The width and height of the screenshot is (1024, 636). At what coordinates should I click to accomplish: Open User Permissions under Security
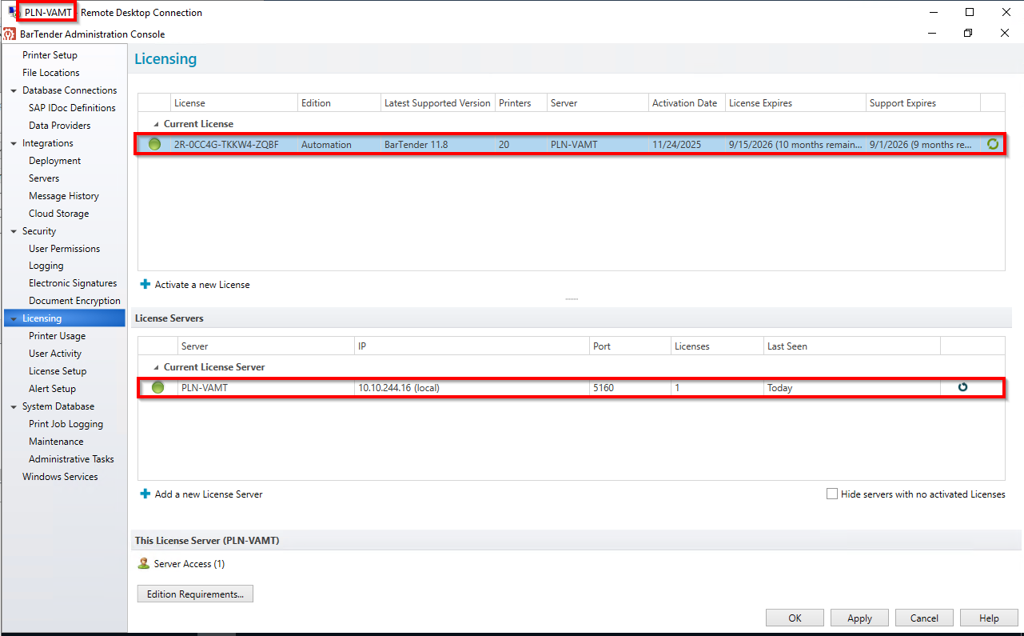[64, 249]
